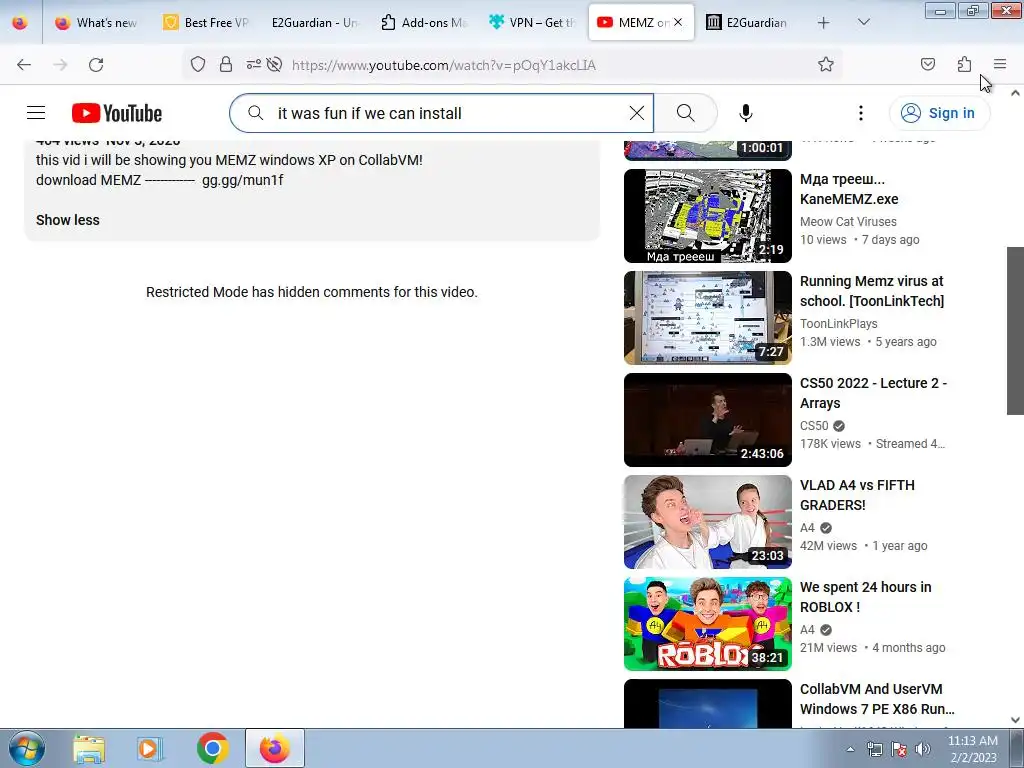Switch to the last E2Guardian tab
Viewport: 1024px width, 768px height.
click(x=749, y=23)
